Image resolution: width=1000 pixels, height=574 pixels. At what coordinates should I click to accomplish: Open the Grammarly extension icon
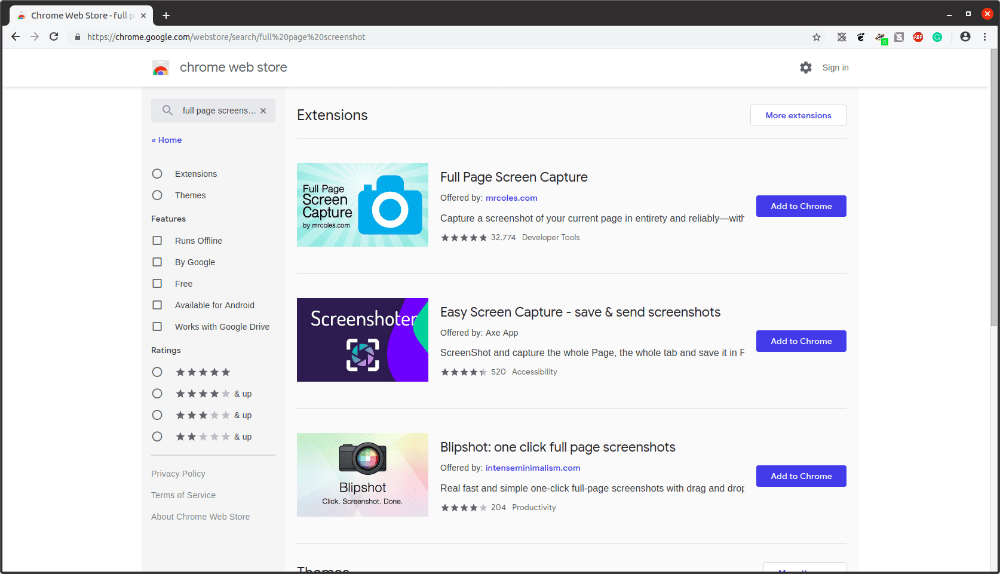(x=937, y=37)
